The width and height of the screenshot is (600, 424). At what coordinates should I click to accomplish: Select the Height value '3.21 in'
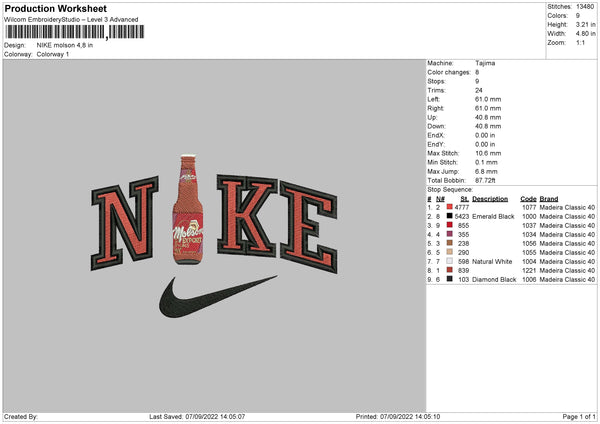coord(585,24)
